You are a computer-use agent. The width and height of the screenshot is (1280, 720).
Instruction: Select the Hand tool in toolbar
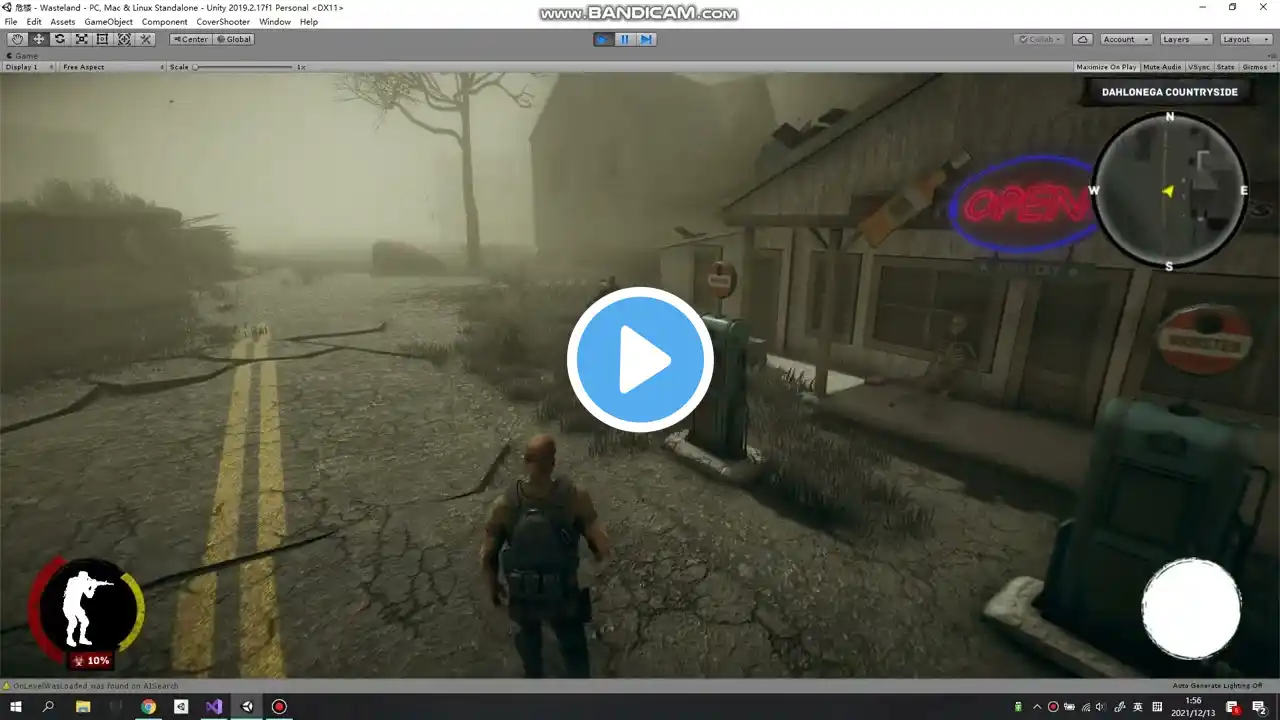(x=17, y=39)
